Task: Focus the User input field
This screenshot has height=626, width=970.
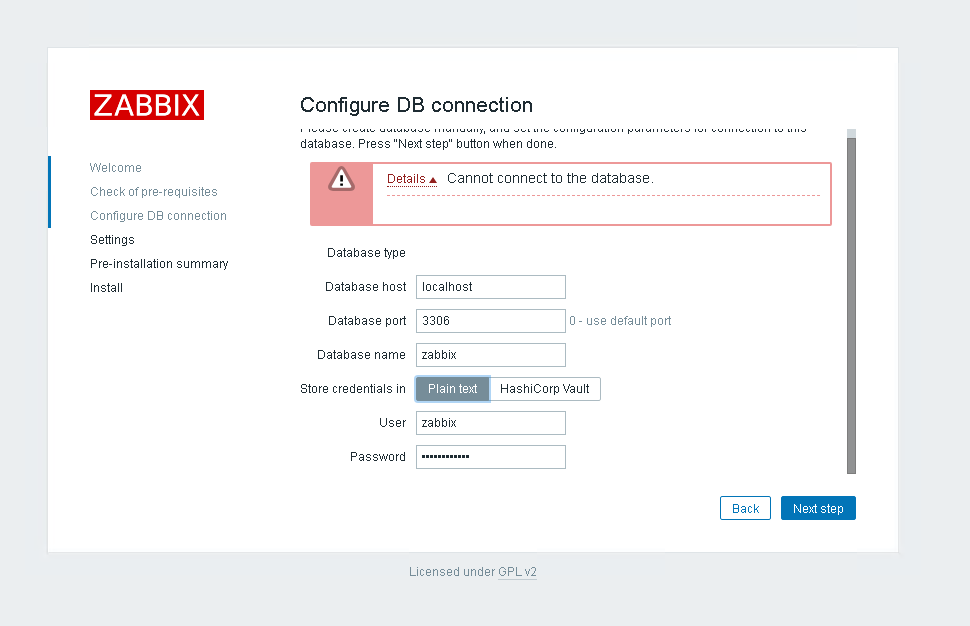Action: [x=490, y=423]
